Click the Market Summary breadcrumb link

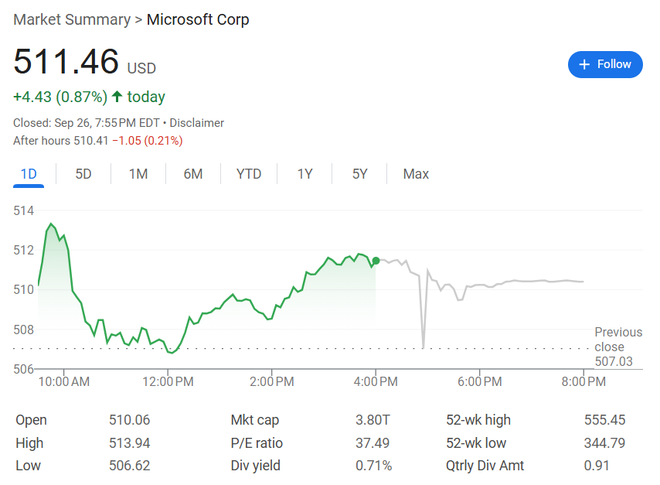71,20
